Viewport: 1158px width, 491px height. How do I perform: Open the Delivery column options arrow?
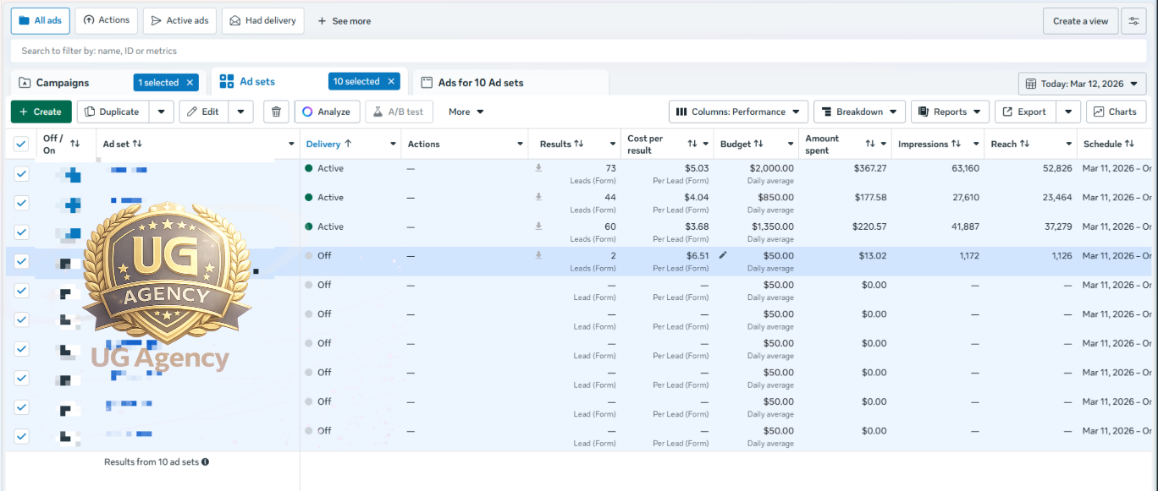coord(392,144)
